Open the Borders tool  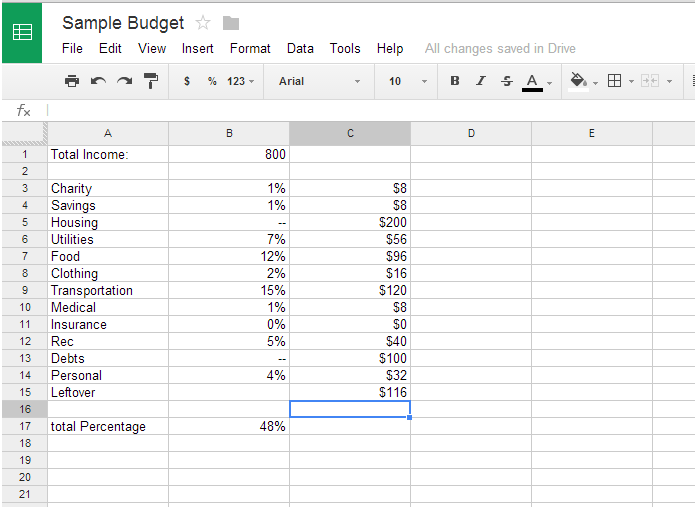614,81
